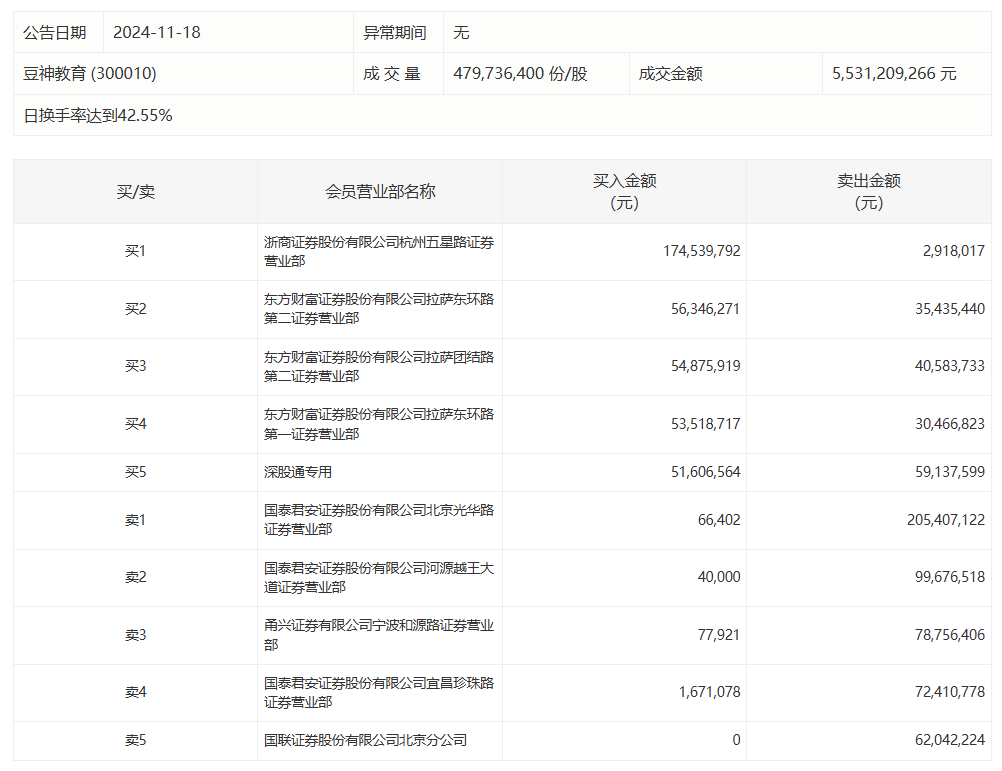Click buy amount 66,402

pos(719,521)
